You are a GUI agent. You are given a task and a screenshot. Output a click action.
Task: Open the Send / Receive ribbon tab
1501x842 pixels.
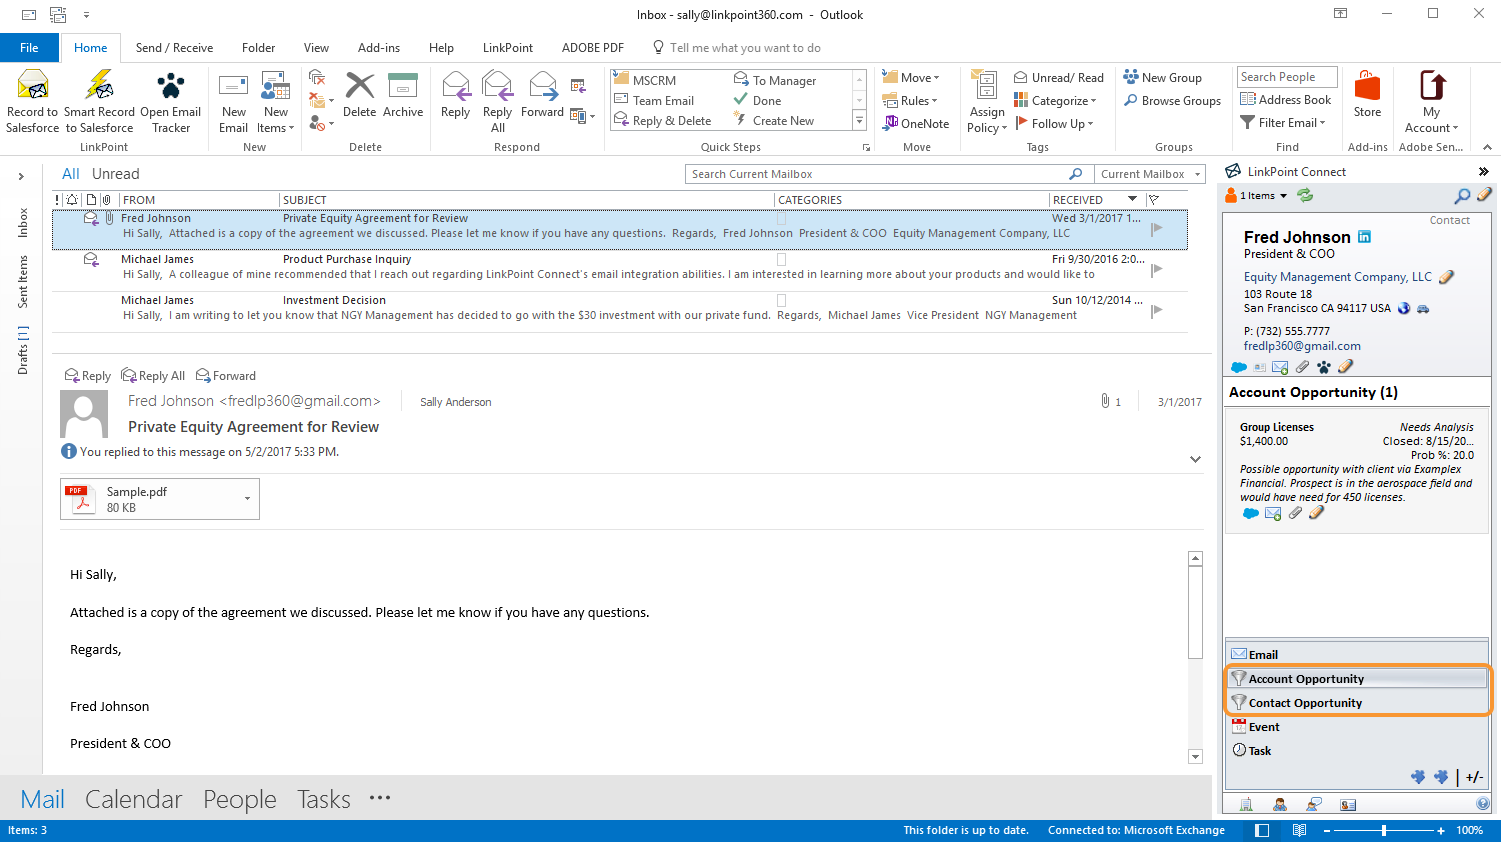(x=174, y=48)
